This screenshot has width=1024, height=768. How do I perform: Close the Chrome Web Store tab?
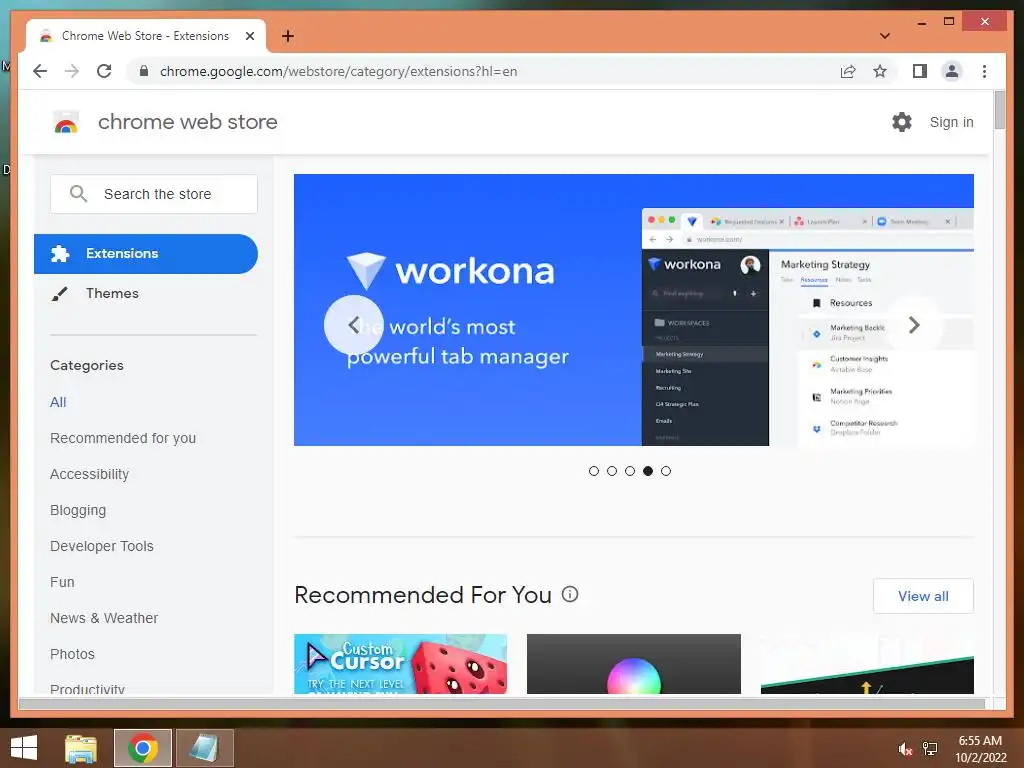tap(249, 36)
